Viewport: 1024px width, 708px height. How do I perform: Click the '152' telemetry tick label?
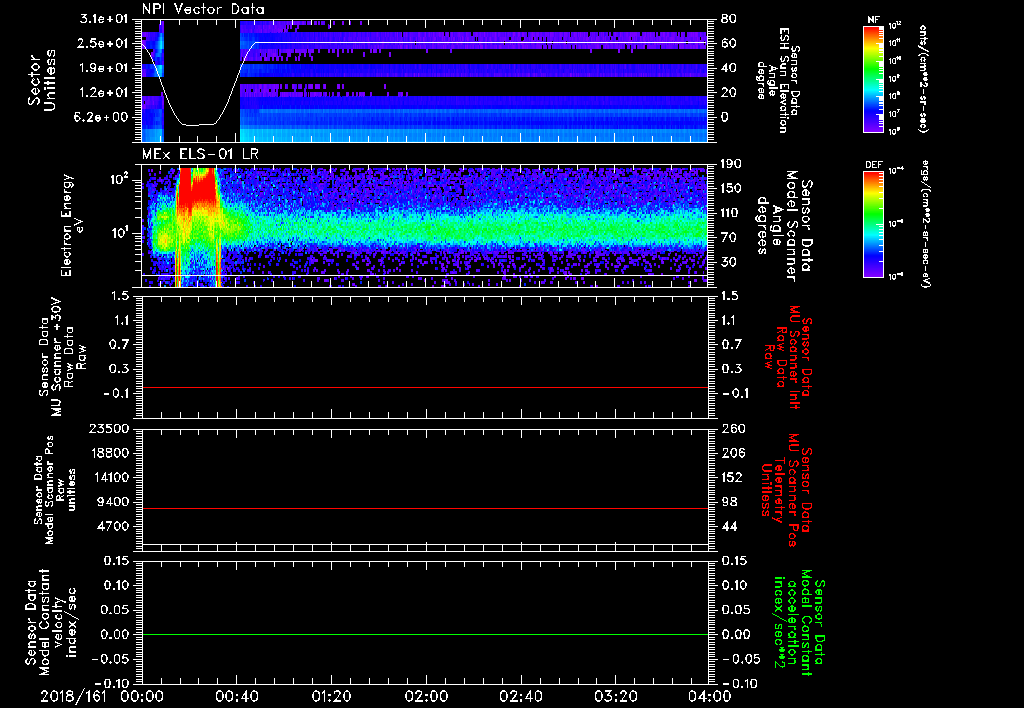732,477
